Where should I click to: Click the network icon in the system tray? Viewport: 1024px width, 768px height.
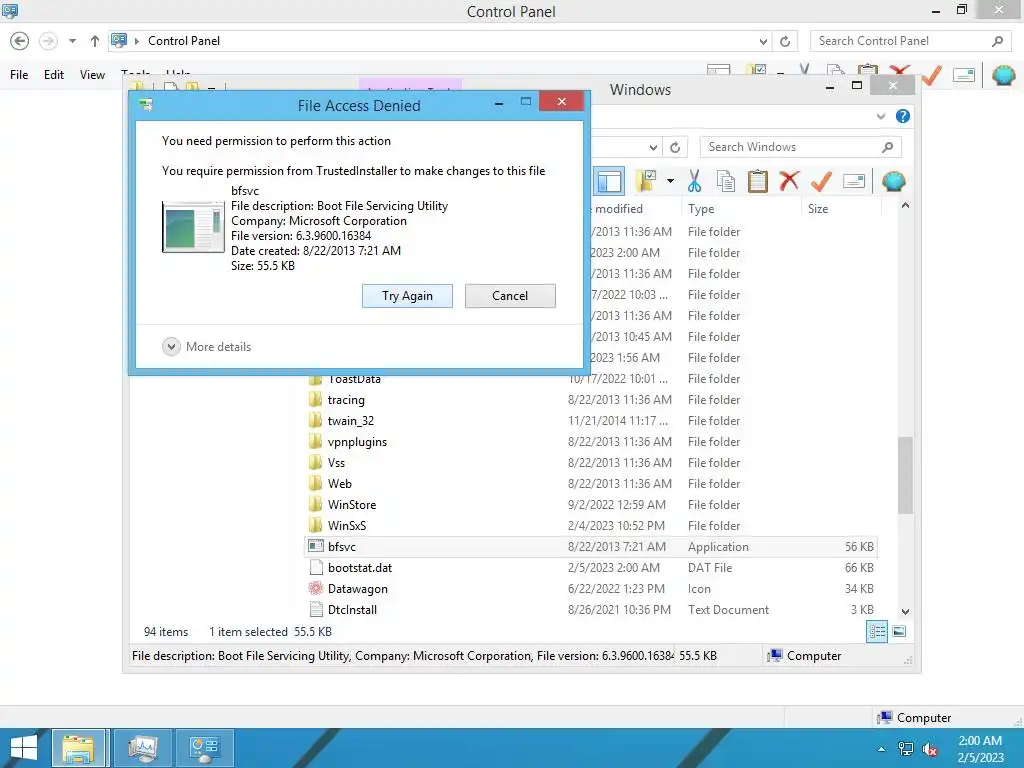pos(906,749)
